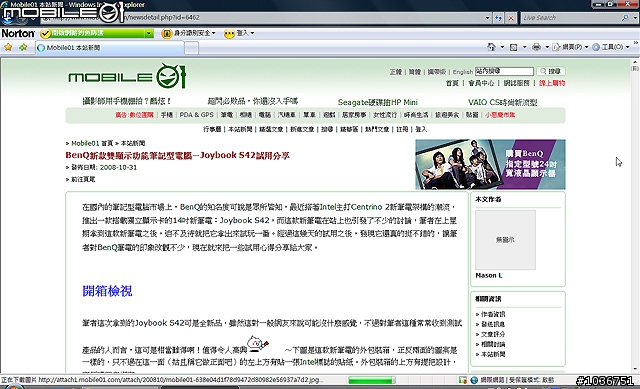Open the 熱門文章 sub-navigation item
640x389 pixels.
pos(377,129)
